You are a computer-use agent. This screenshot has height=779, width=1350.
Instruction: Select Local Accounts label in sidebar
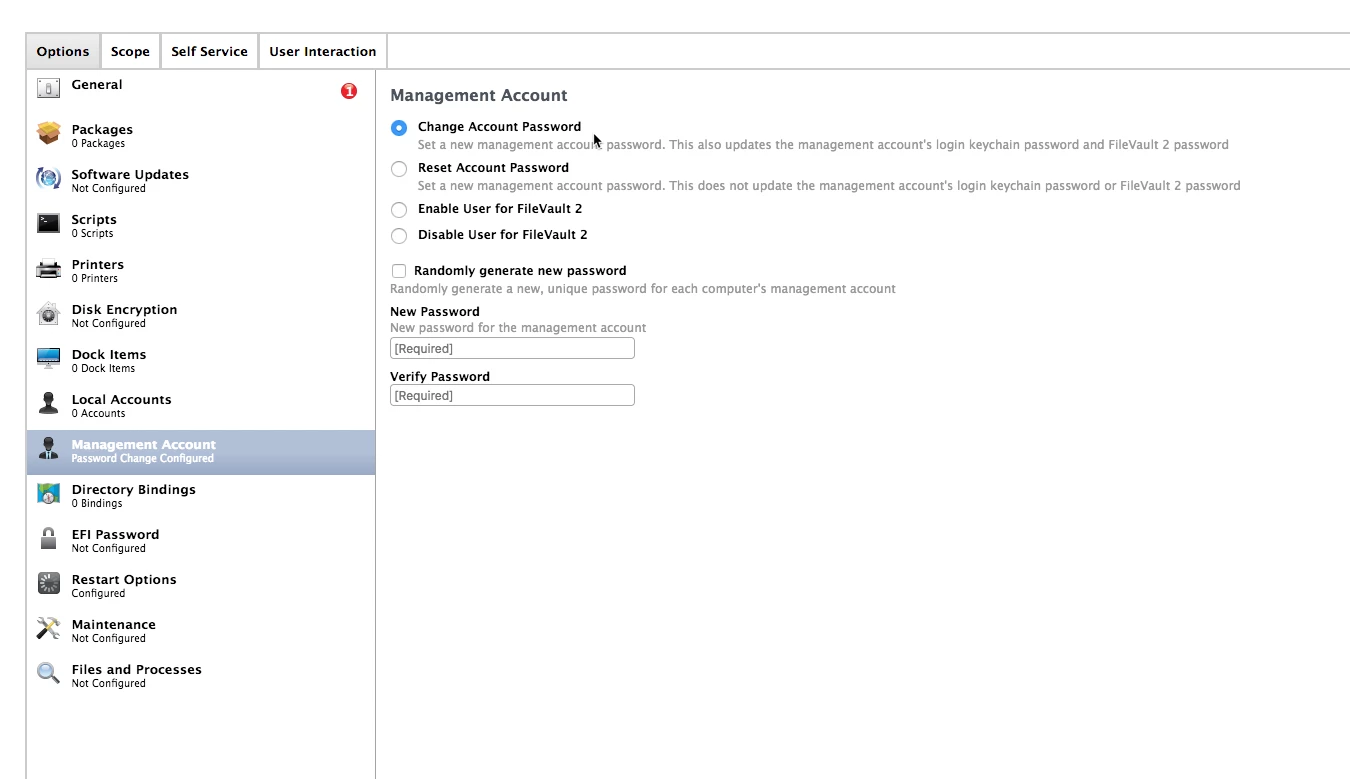point(121,399)
